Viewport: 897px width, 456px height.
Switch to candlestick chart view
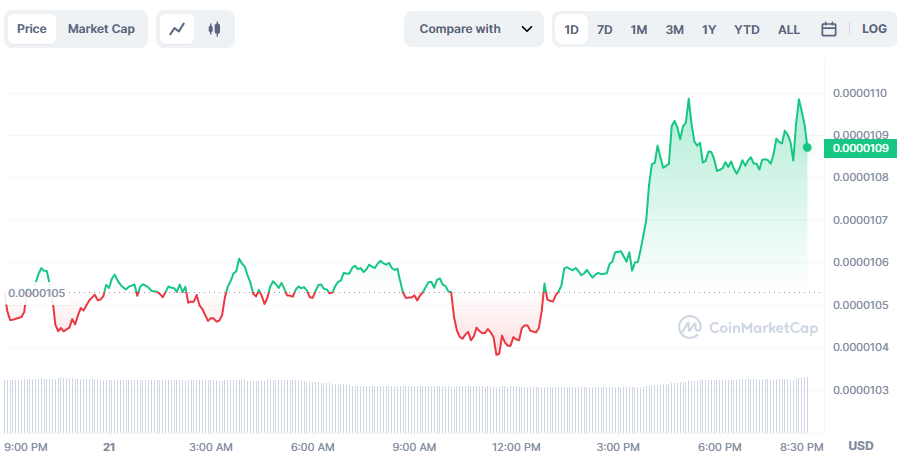213,29
